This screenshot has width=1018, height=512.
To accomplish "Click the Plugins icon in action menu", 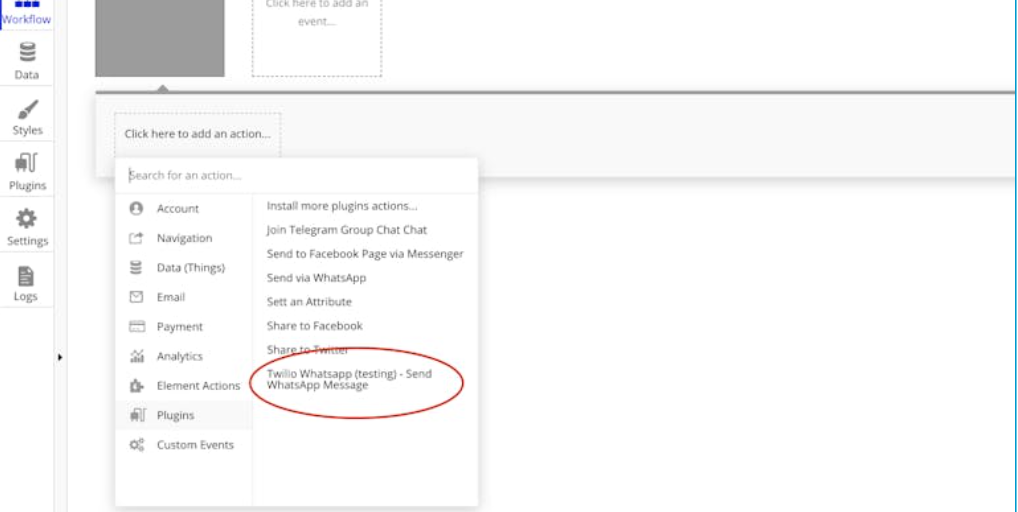I will (137, 415).
